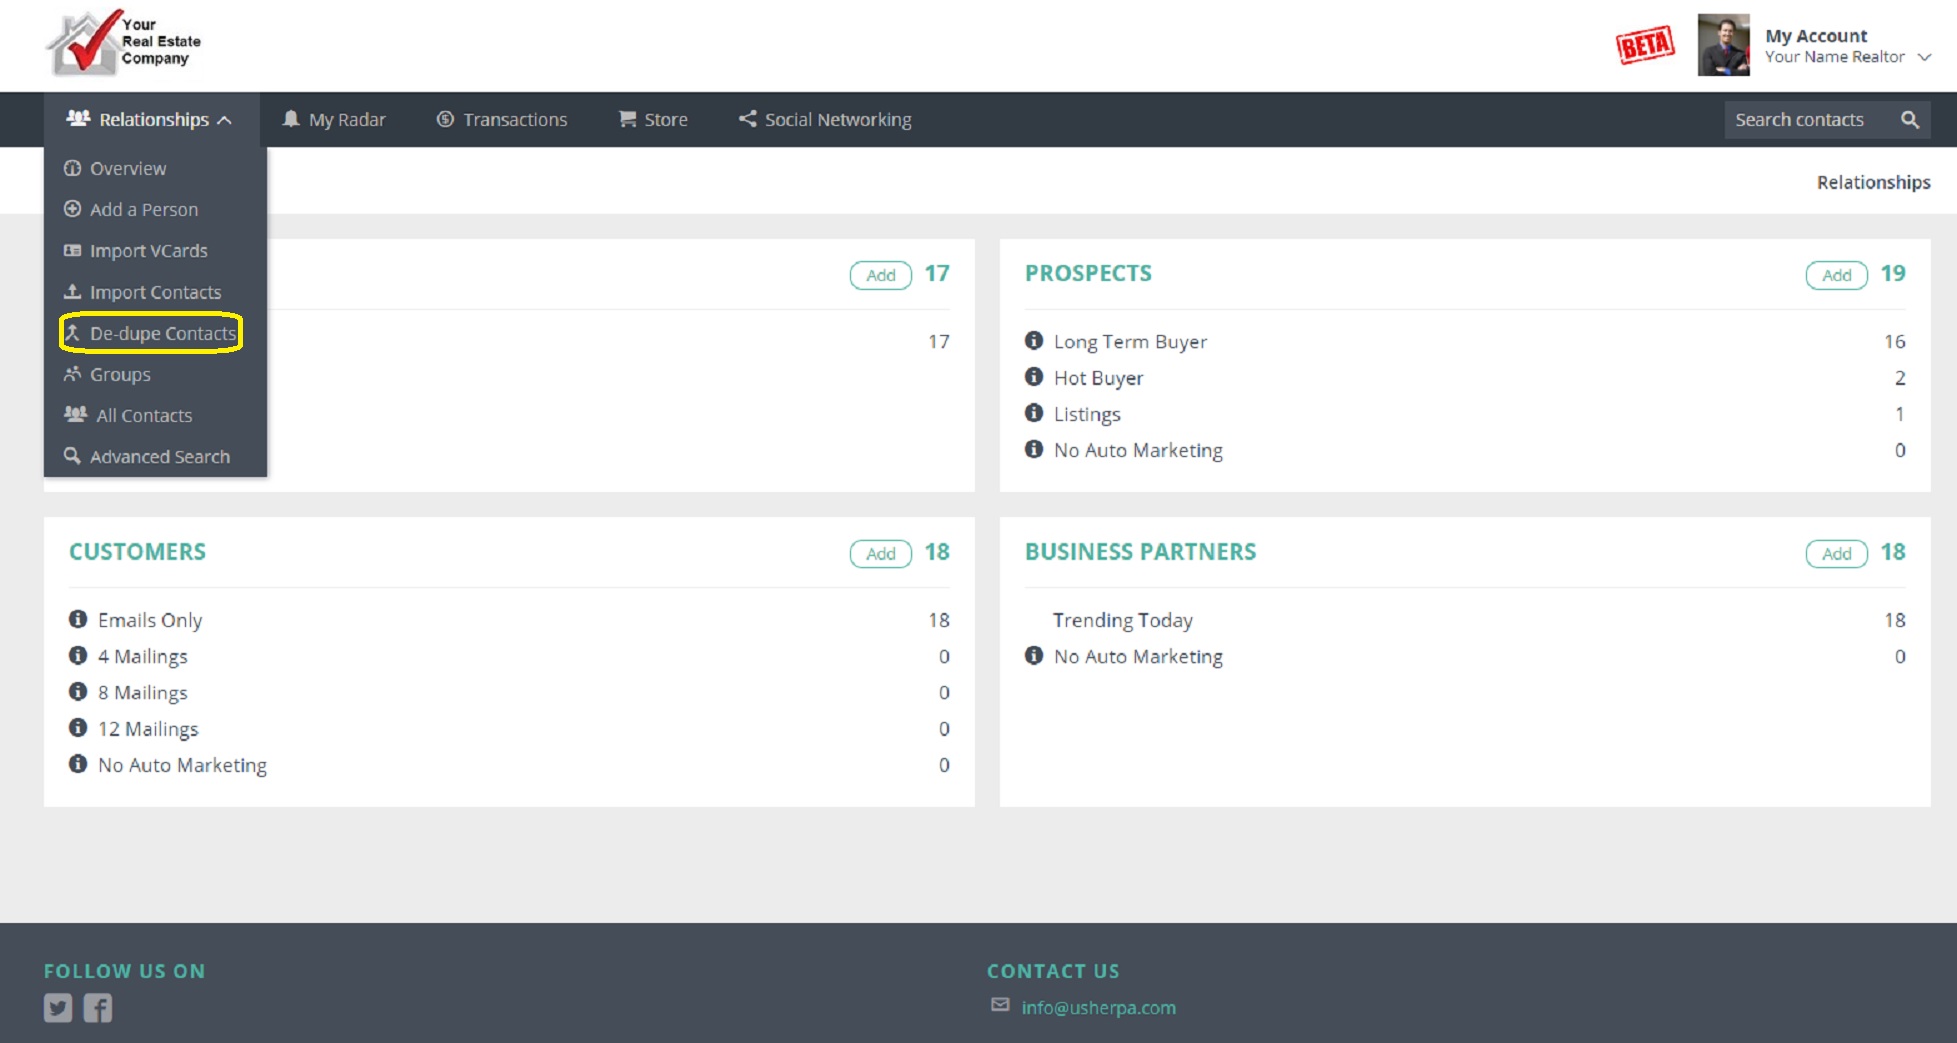Switch to the My Radar tab
Viewport: 1957px width, 1043px height.
coord(346,119)
